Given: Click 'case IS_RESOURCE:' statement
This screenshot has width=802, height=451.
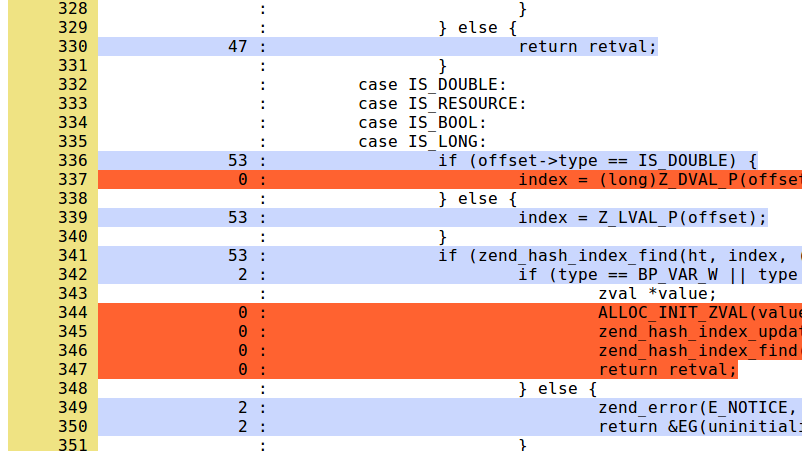Looking at the screenshot, I should tap(442, 103).
